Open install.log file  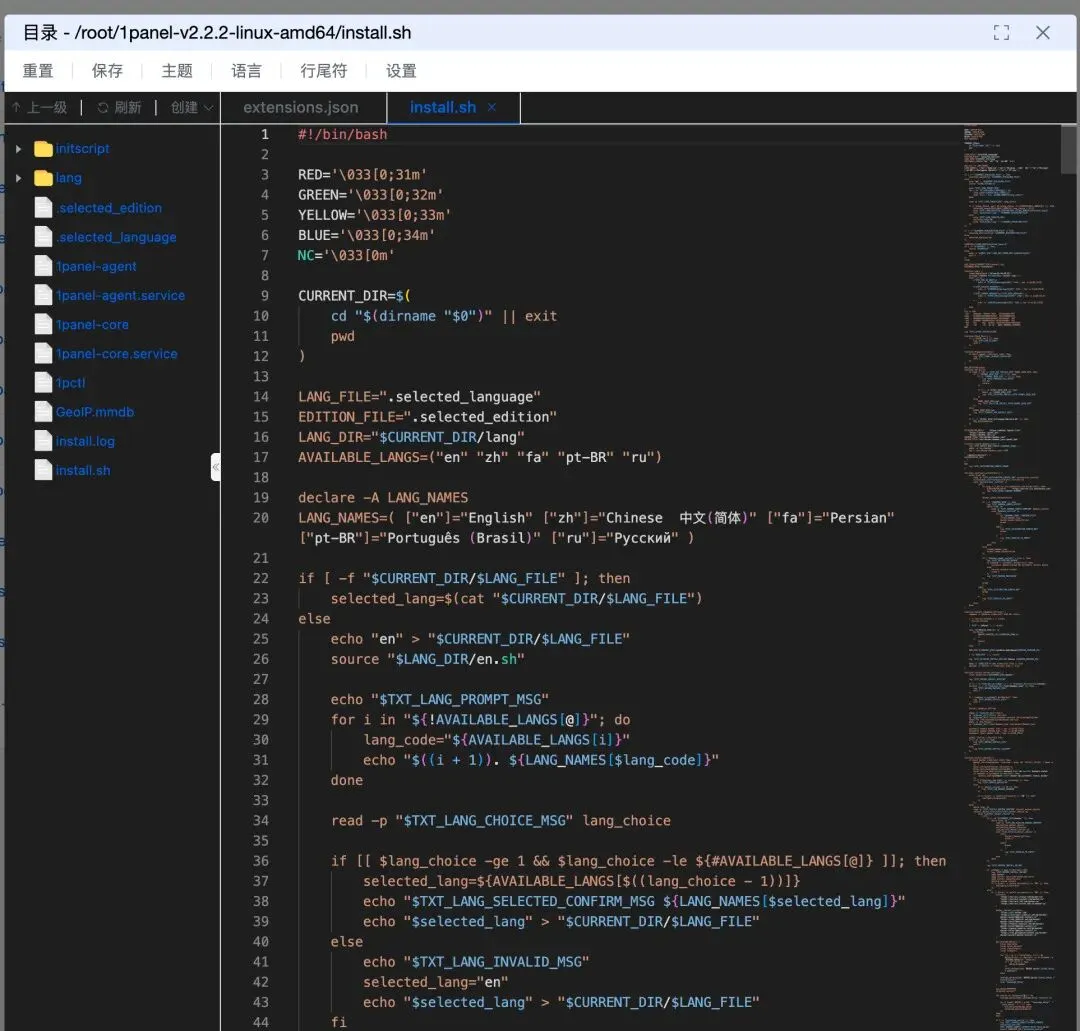tap(85, 441)
